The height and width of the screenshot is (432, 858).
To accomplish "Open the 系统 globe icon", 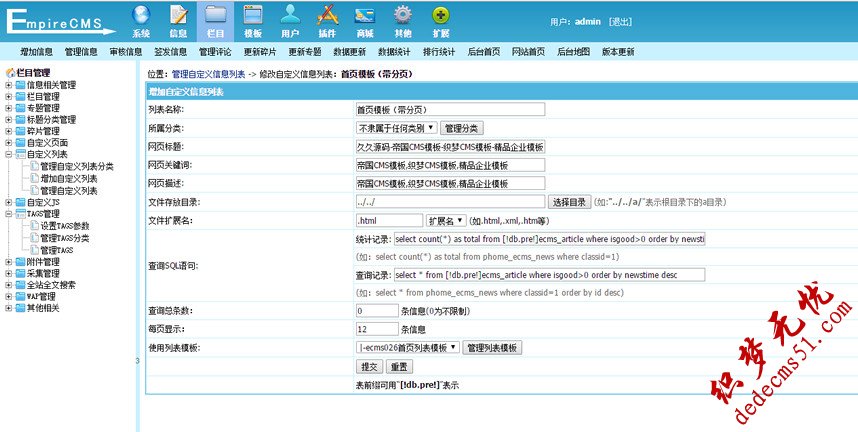I will click(x=141, y=15).
